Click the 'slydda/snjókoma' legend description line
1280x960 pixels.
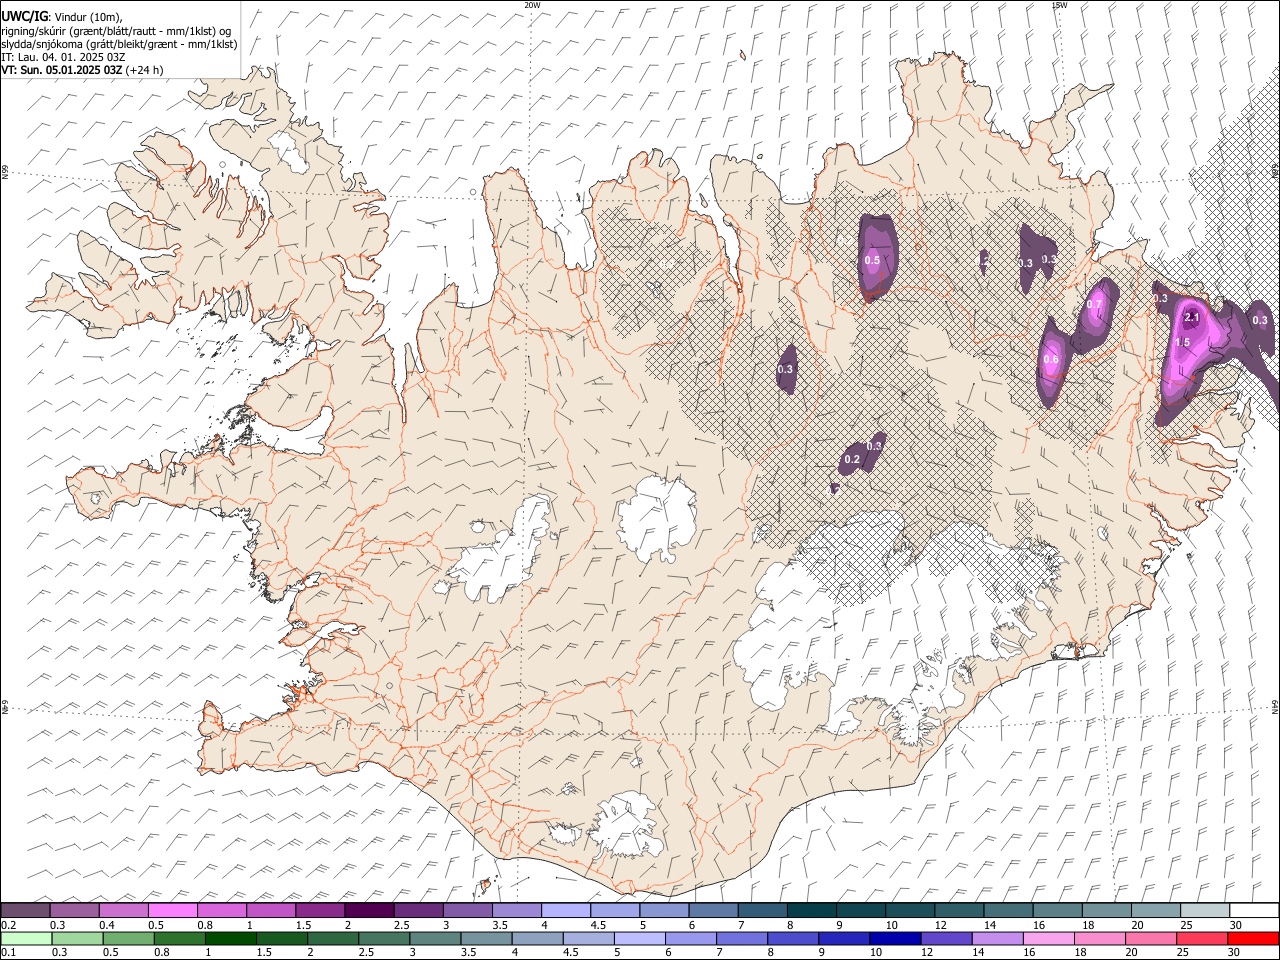click(119, 44)
